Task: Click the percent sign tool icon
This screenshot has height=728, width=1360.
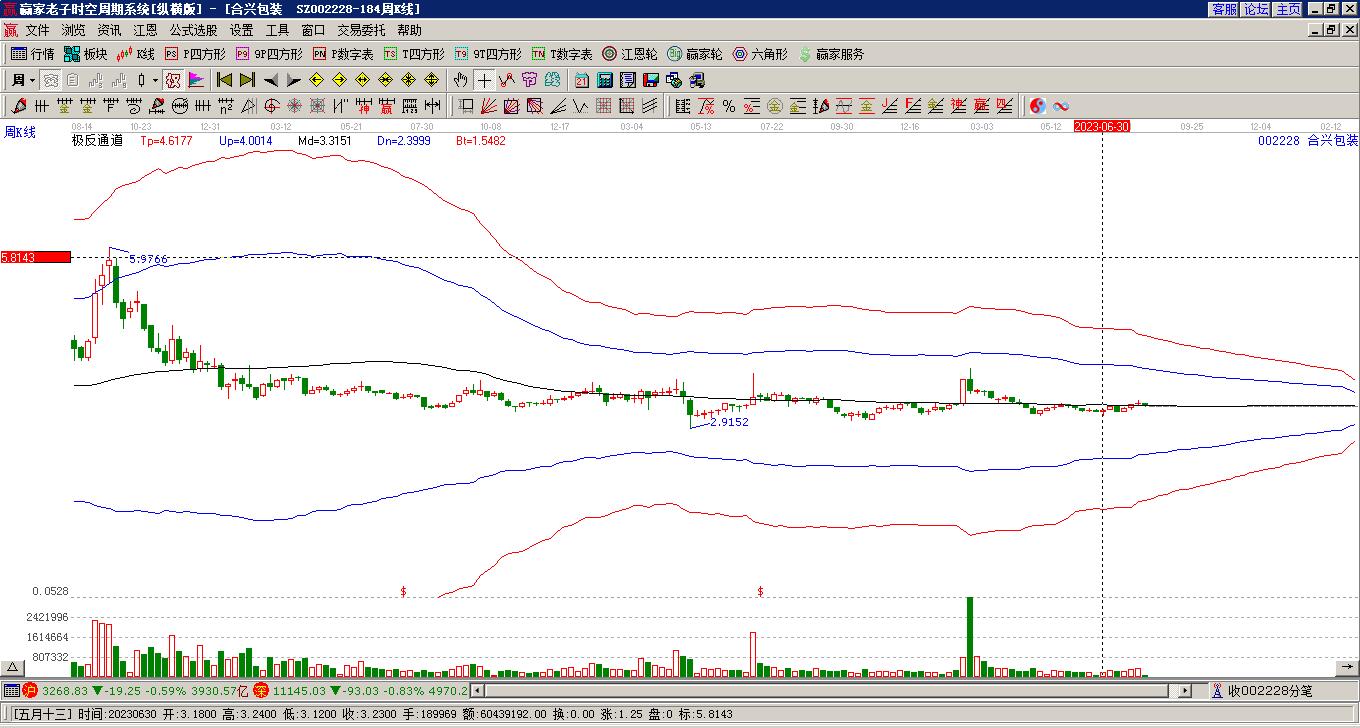Action: (x=729, y=106)
